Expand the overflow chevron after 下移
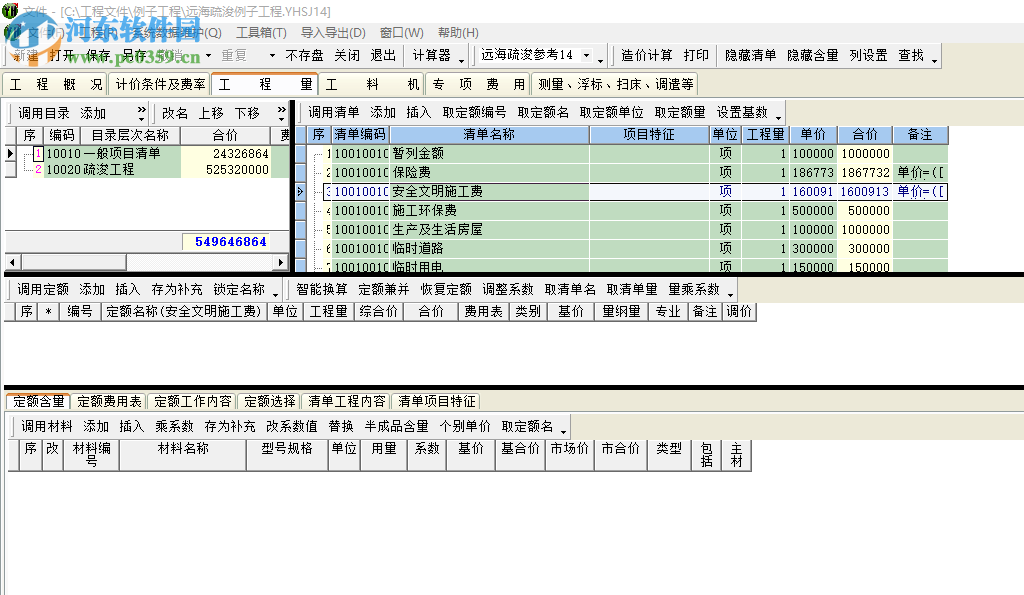 [281, 113]
